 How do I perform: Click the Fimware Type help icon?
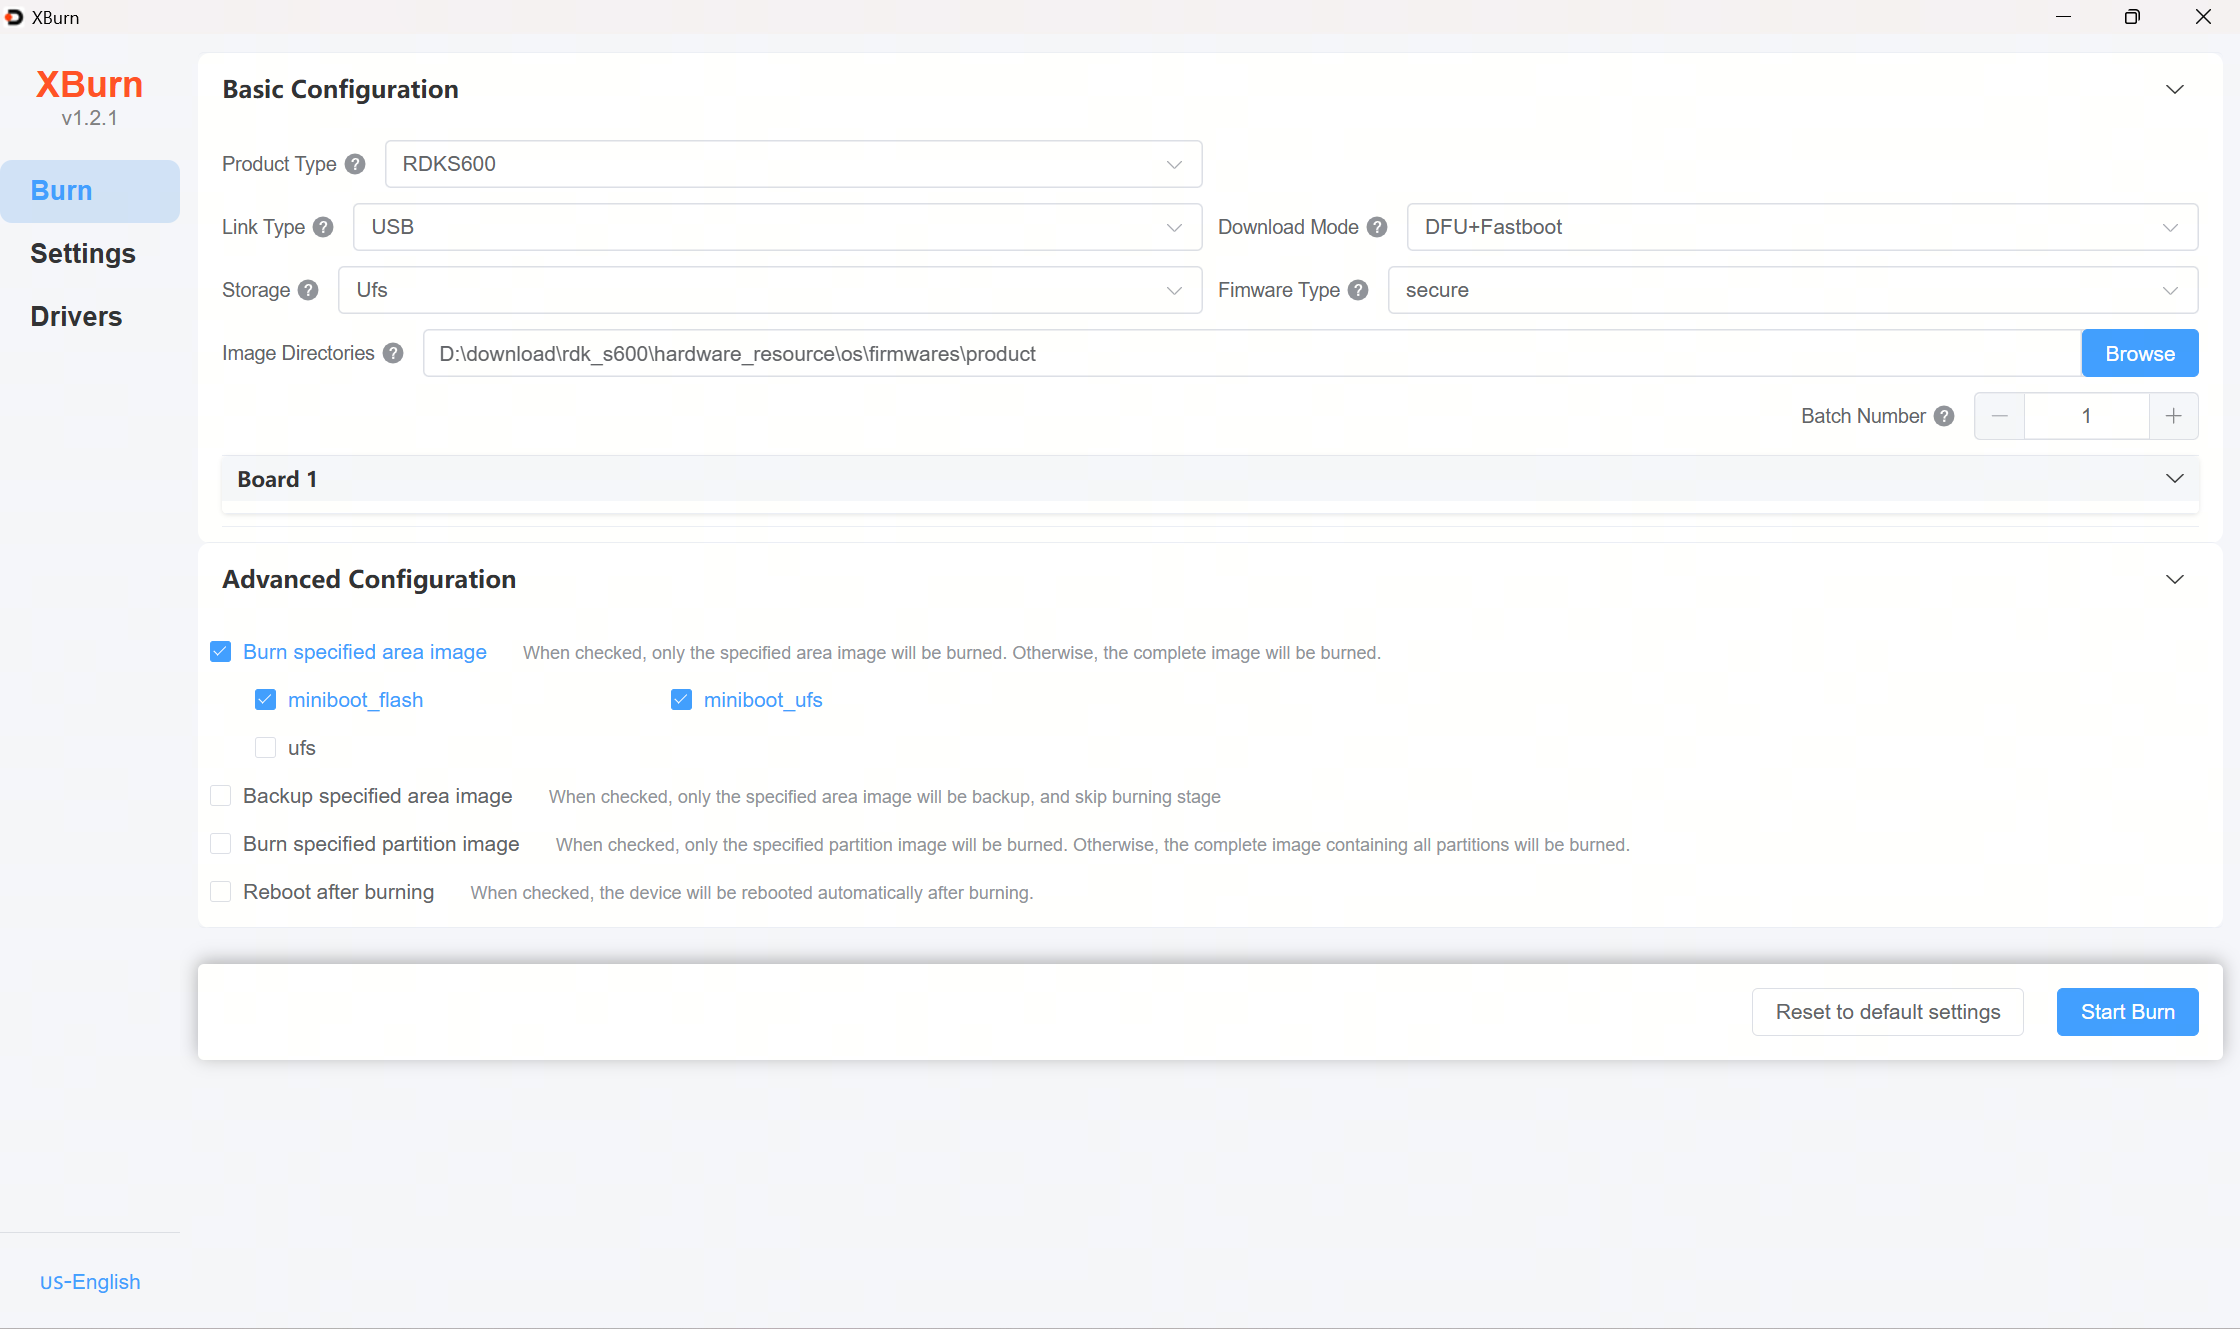[x=1358, y=290]
